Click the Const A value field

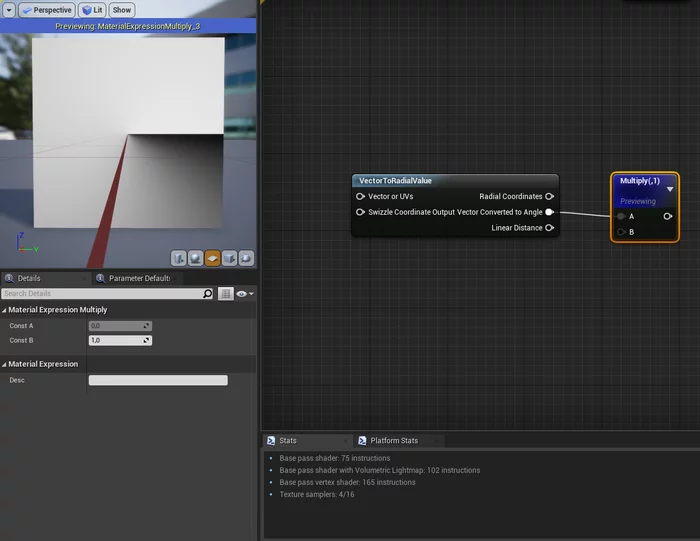pyautogui.click(x=120, y=326)
